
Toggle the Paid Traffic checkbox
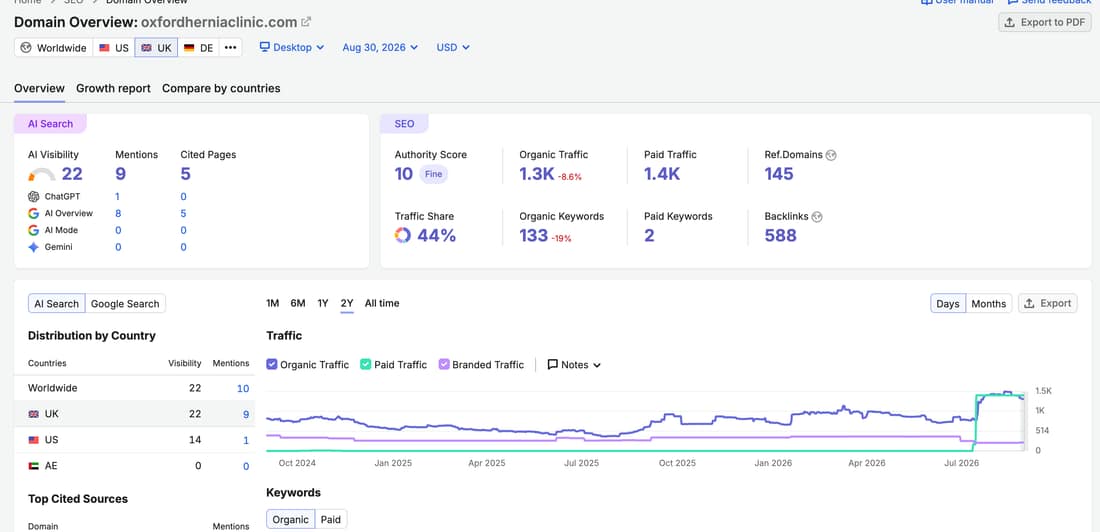(365, 364)
